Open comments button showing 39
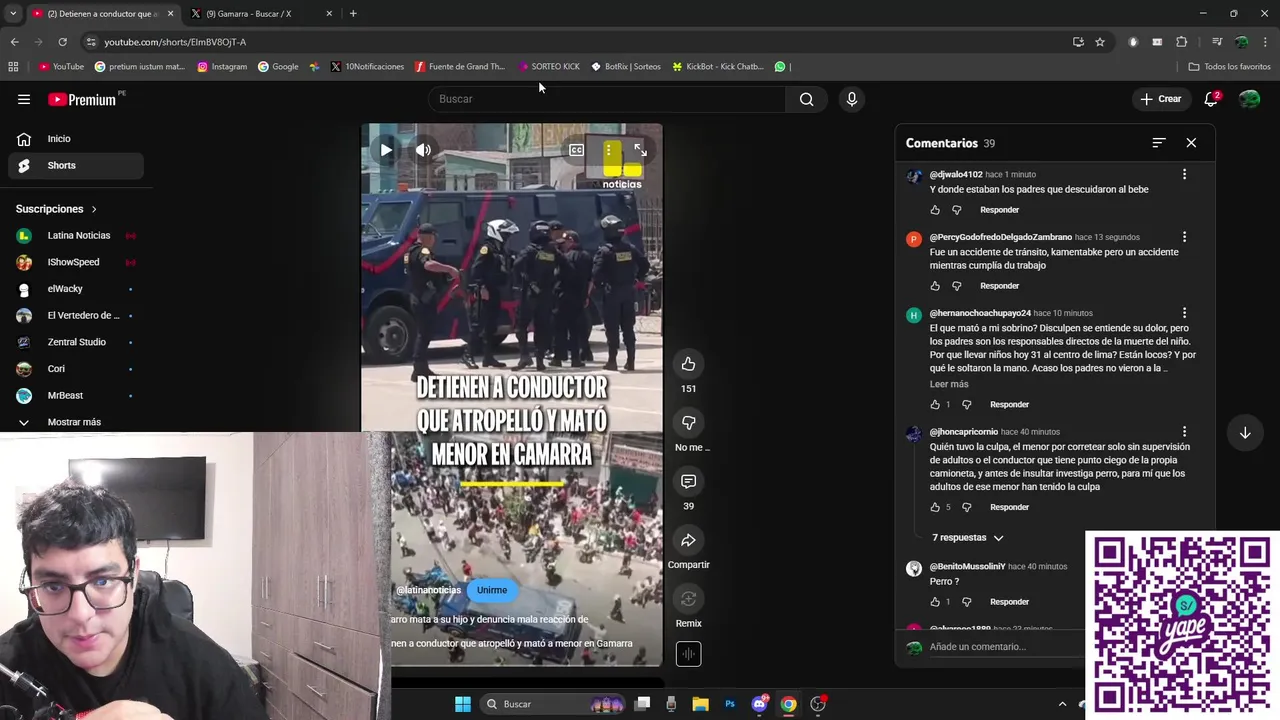The height and width of the screenshot is (720, 1280). 688,482
